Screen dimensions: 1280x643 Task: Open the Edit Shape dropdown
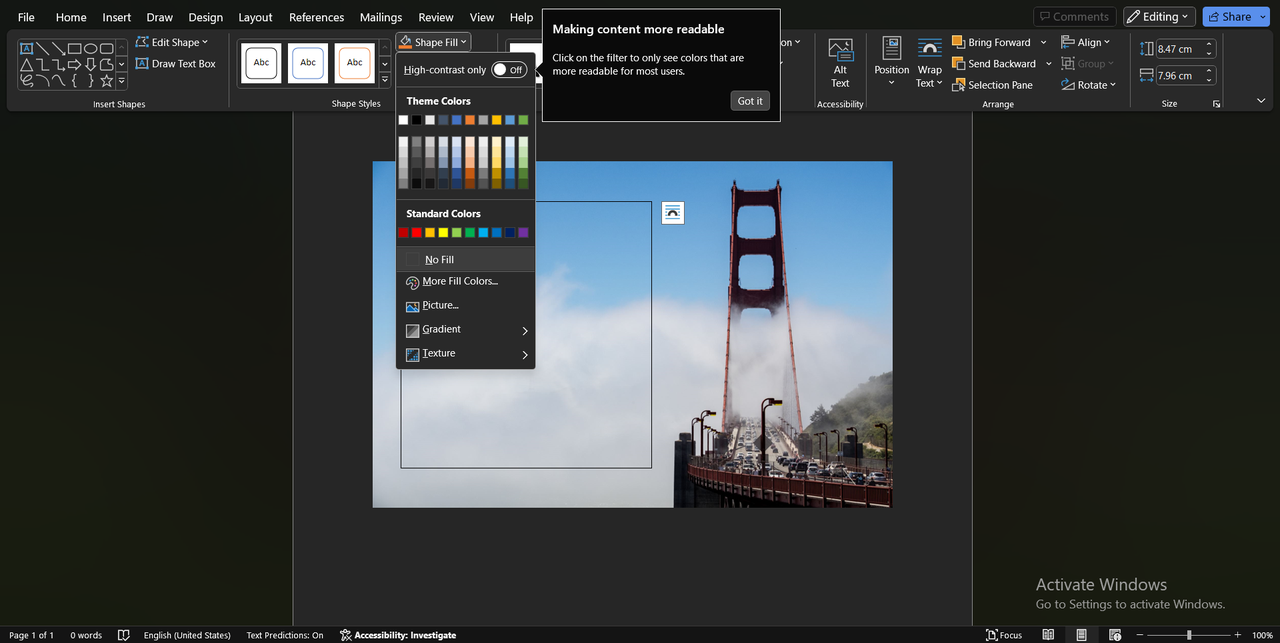tap(172, 43)
